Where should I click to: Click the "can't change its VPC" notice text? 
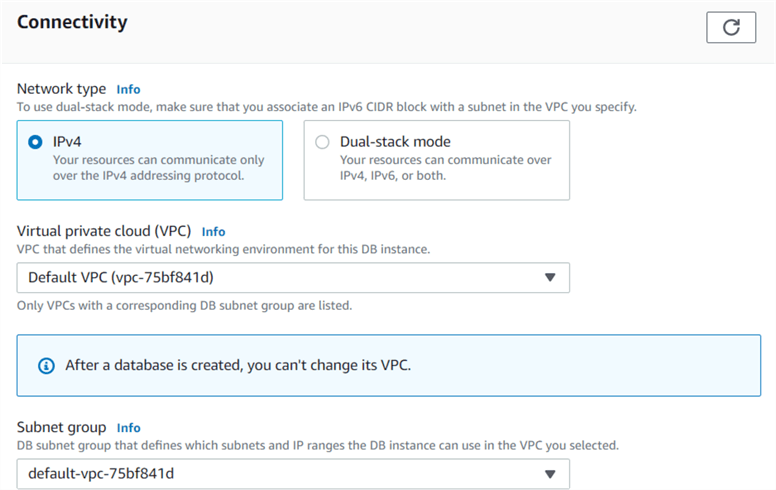[238, 365]
